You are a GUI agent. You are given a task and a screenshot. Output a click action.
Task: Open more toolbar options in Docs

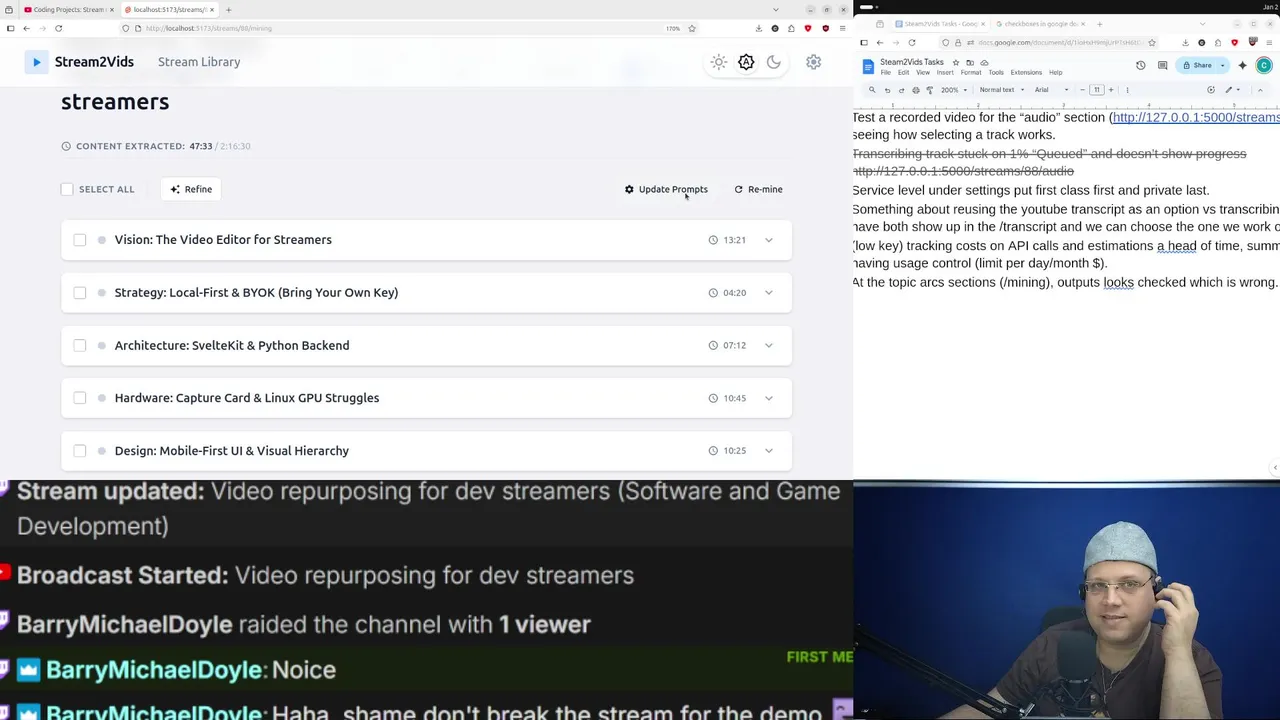(1127, 90)
